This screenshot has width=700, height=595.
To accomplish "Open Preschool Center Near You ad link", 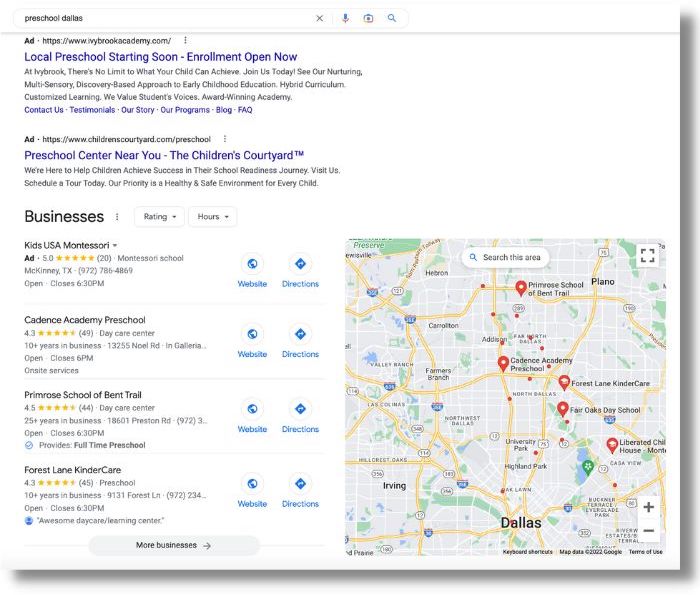I will point(164,155).
